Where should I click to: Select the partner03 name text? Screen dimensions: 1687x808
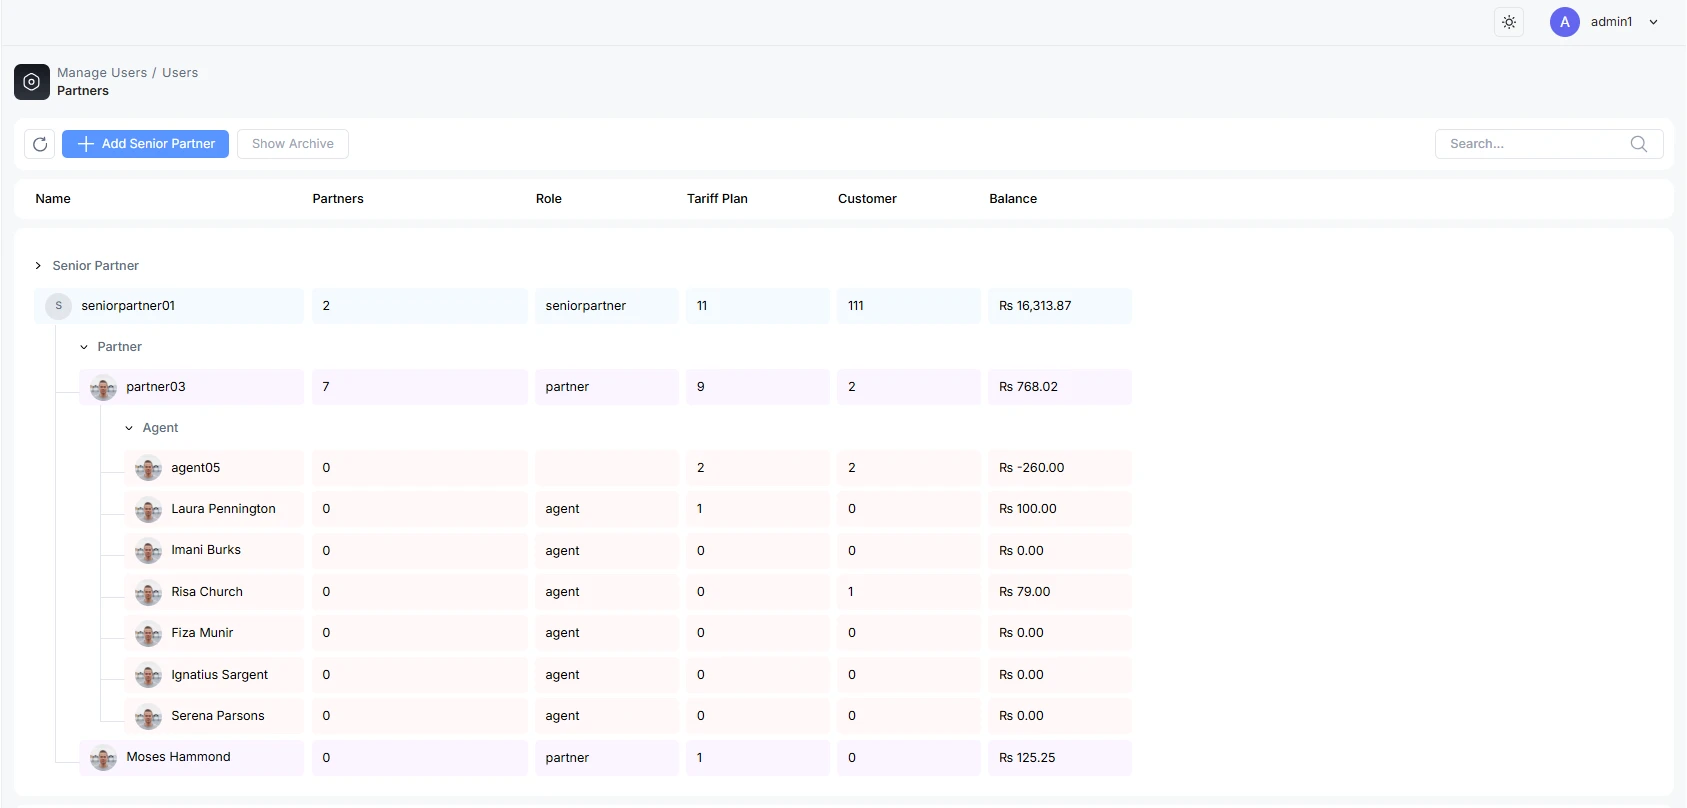pos(156,387)
